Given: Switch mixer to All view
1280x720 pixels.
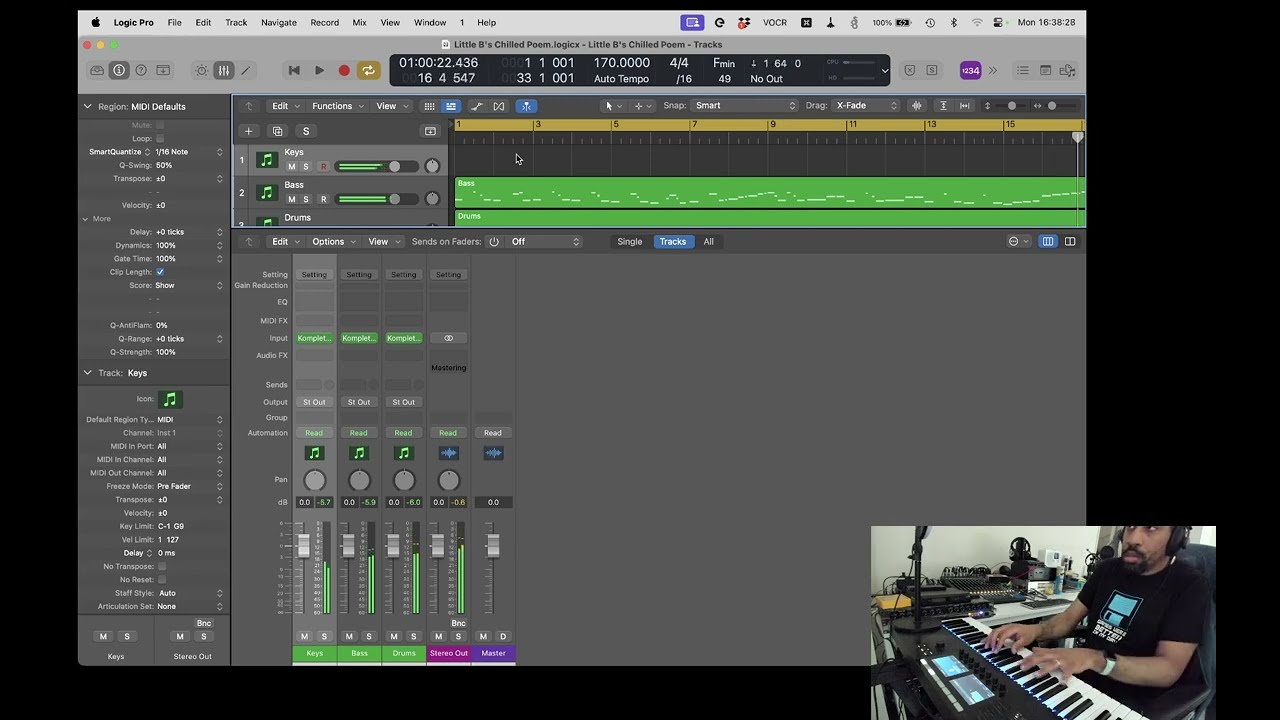Looking at the screenshot, I should pyautogui.click(x=708, y=241).
